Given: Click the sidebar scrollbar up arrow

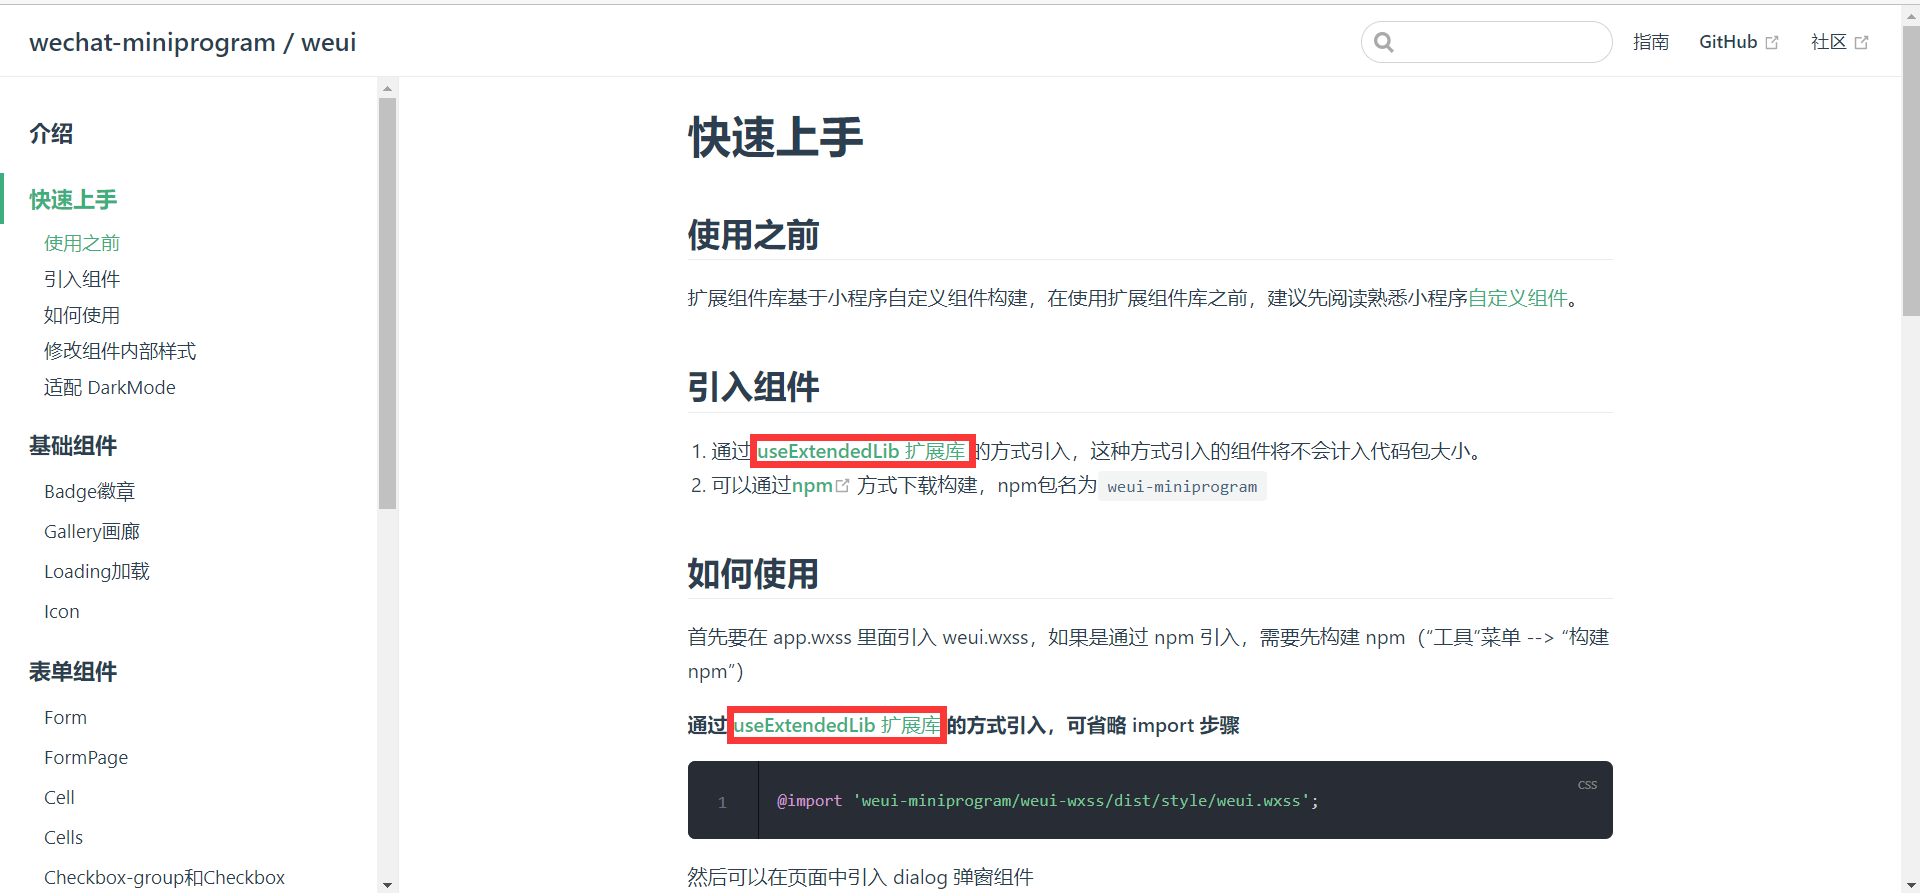Looking at the screenshot, I should pos(387,88).
